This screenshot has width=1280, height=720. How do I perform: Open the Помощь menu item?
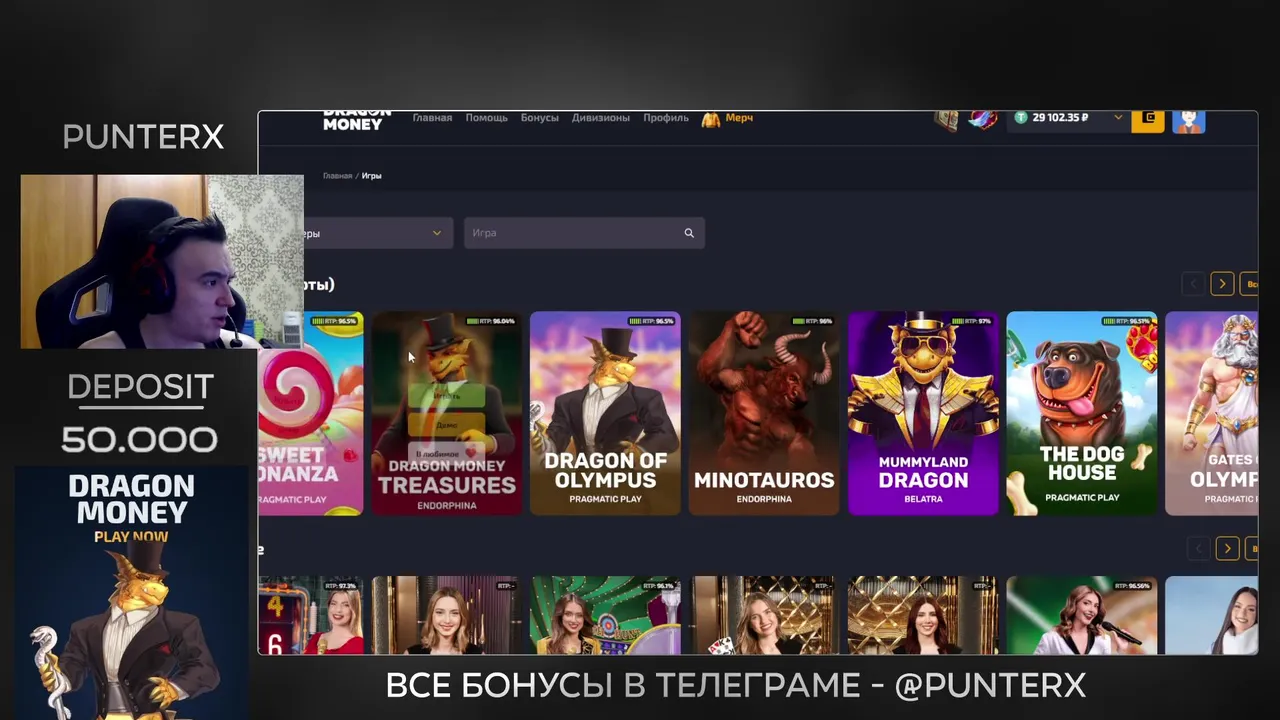(486, 118)
